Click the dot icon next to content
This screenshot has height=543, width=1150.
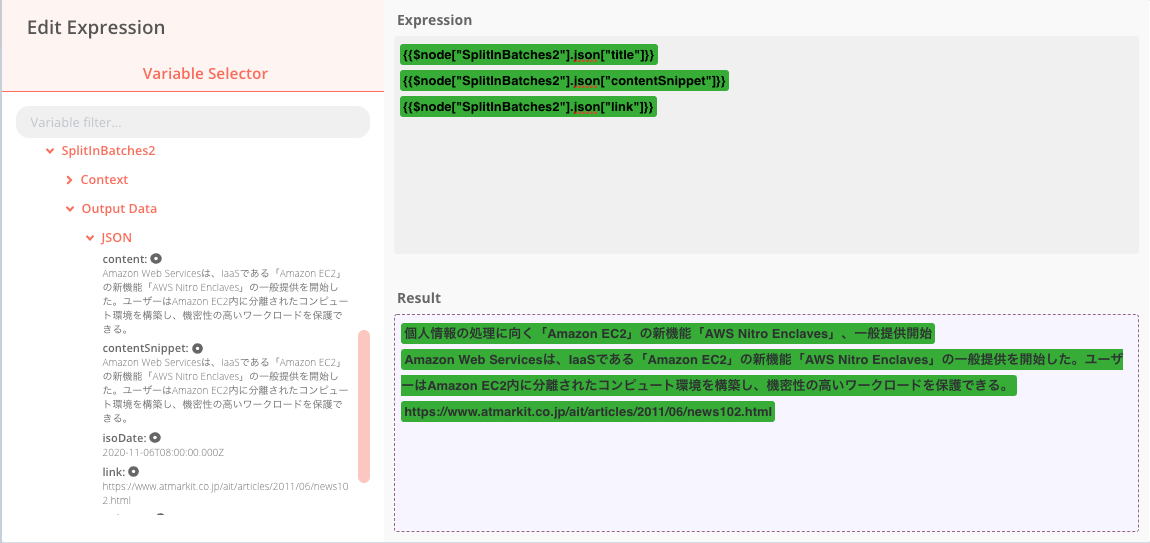click(x=155, y=259)
